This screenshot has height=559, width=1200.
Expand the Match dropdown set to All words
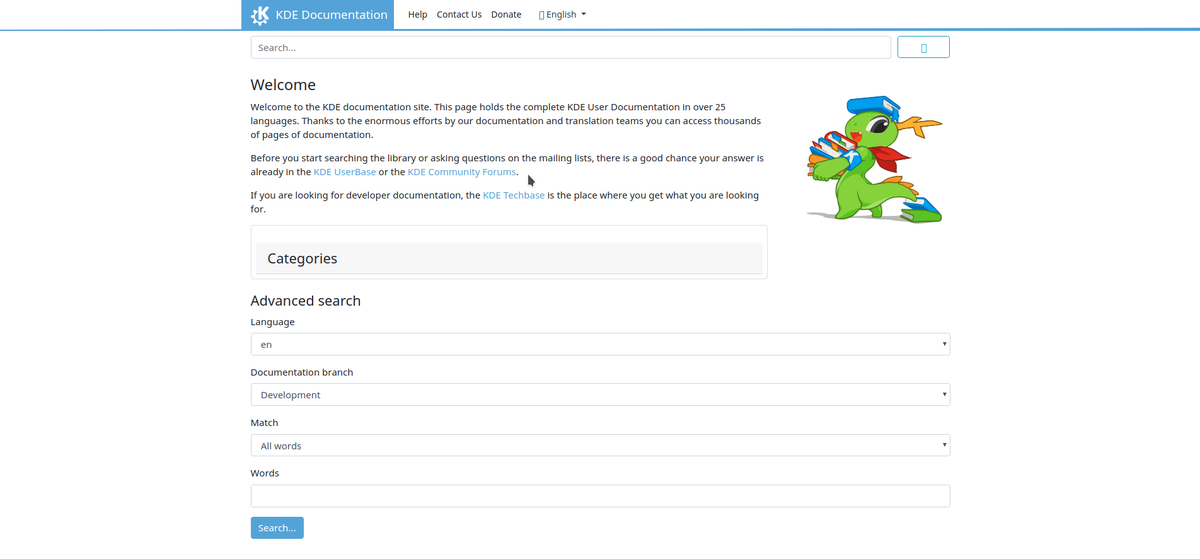pyautogui.click(x=599, y=446)
